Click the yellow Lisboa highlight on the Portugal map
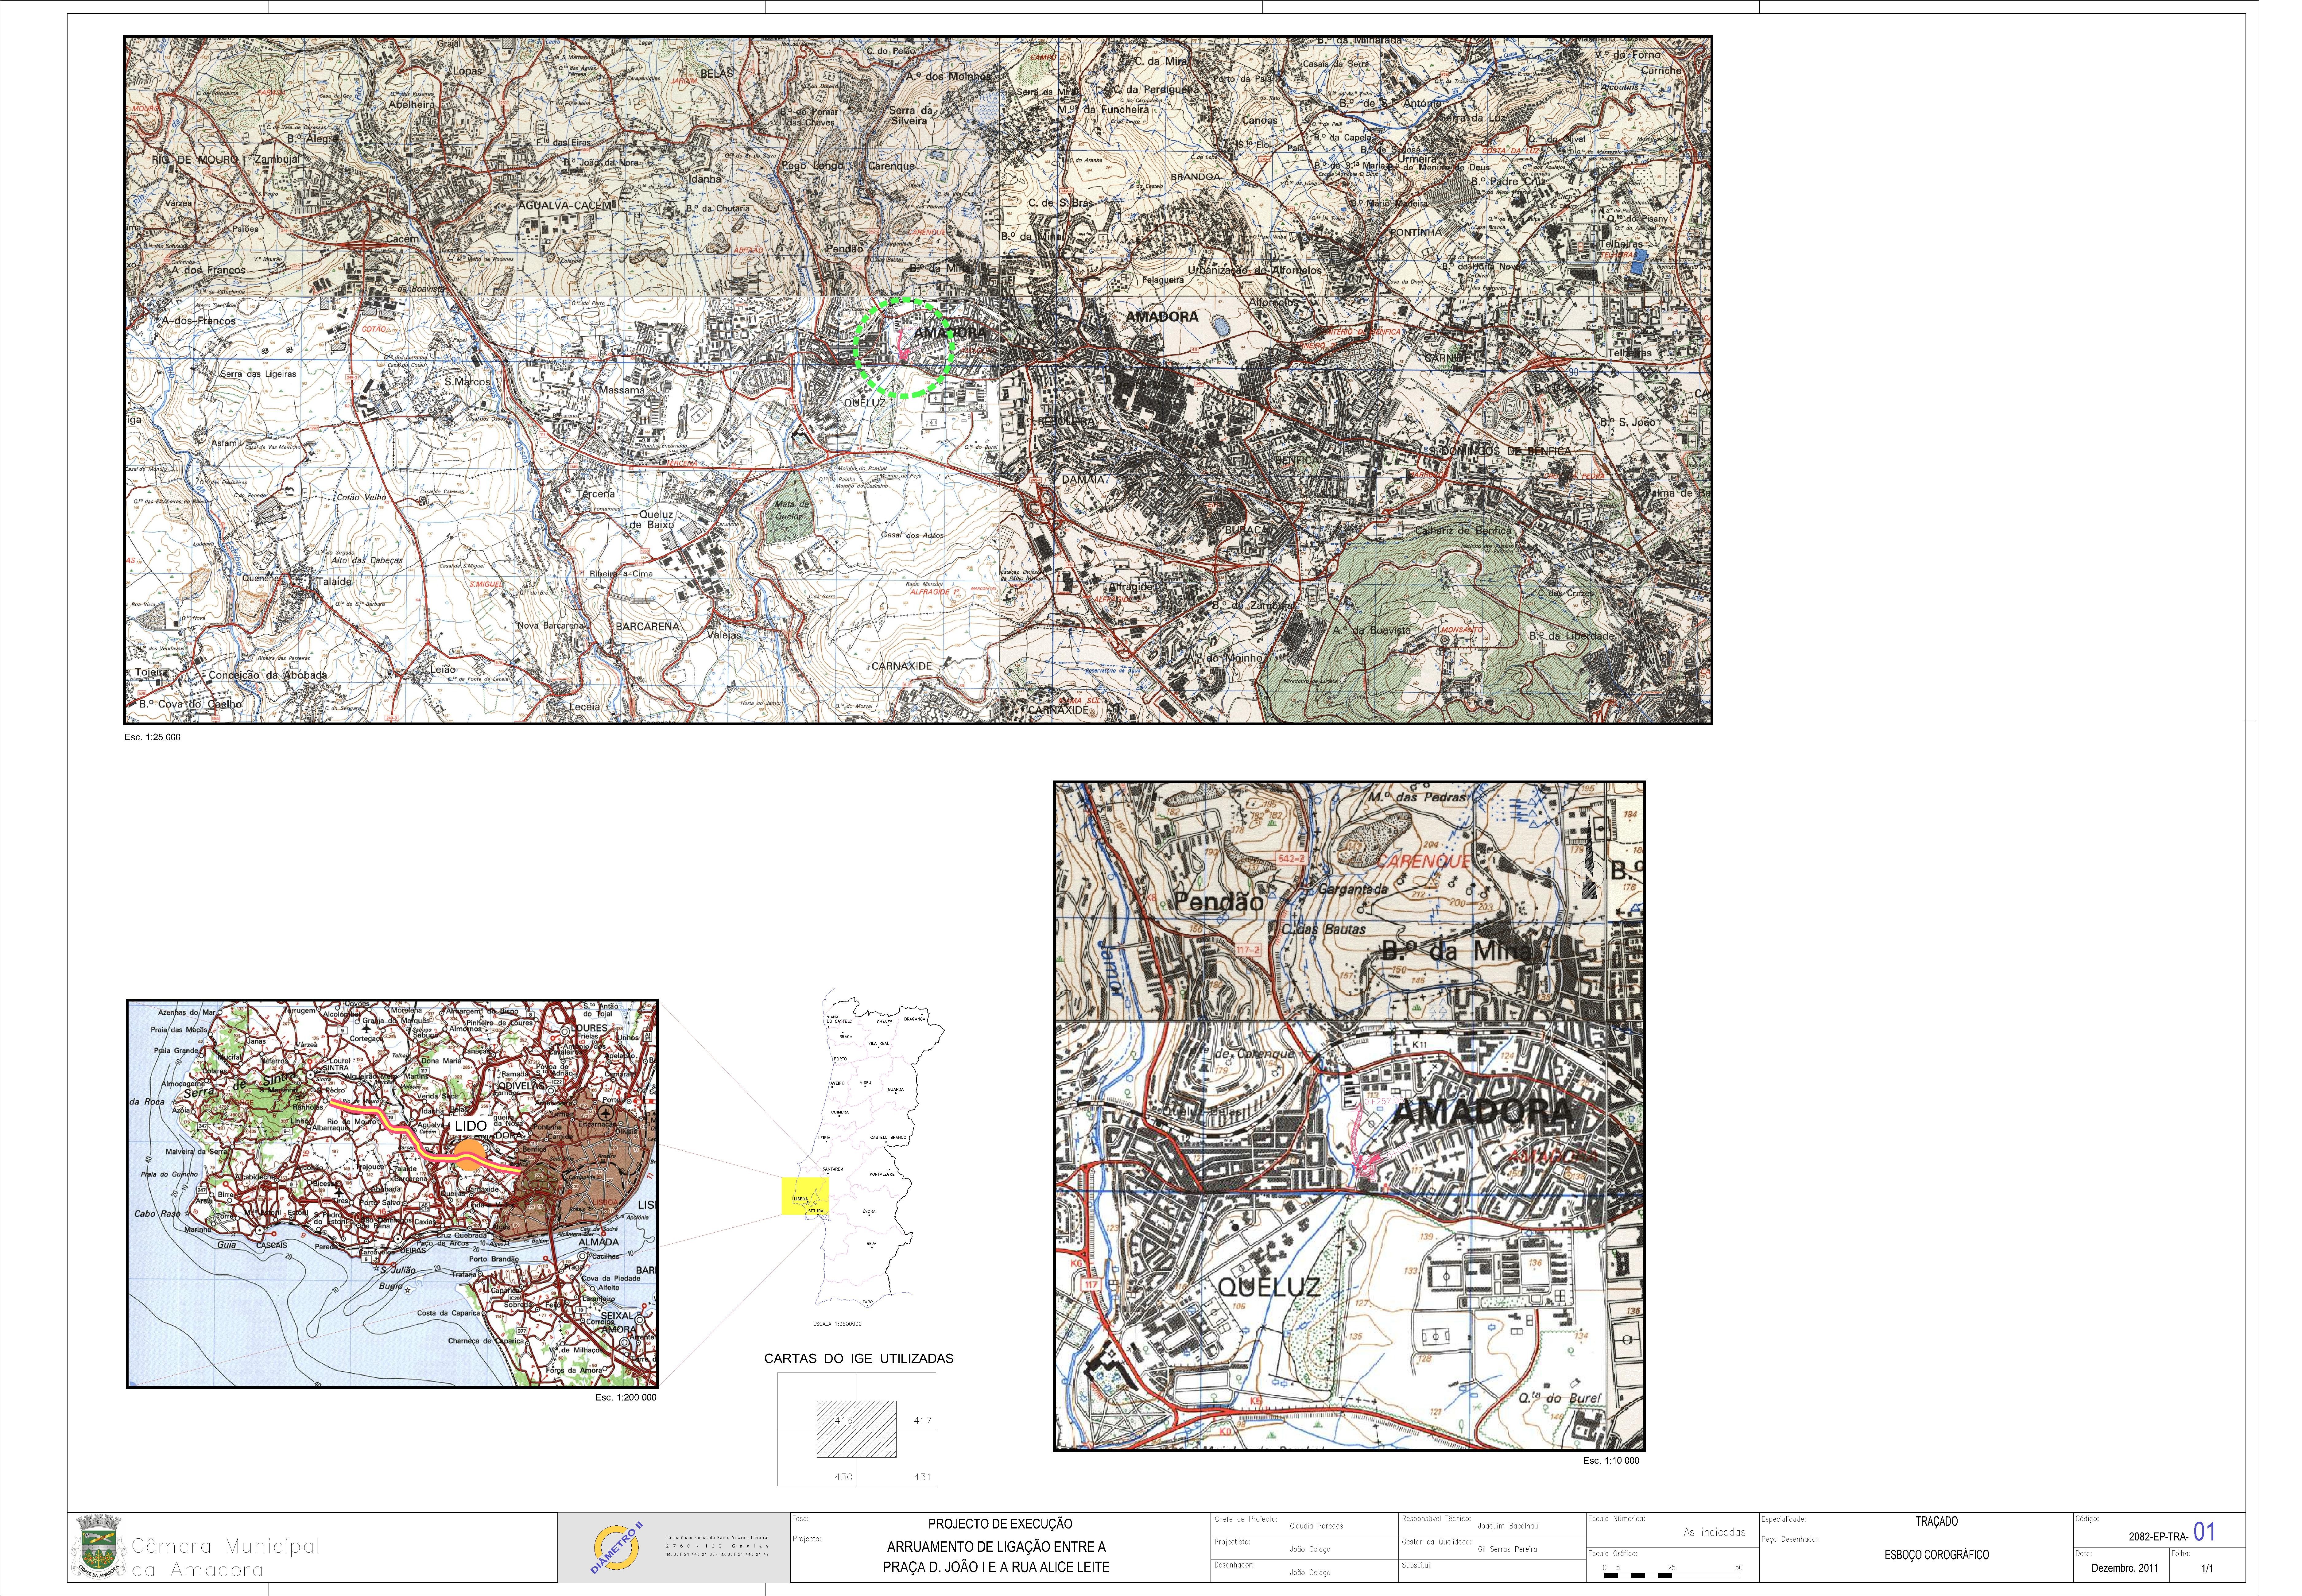 (805, 1196)
